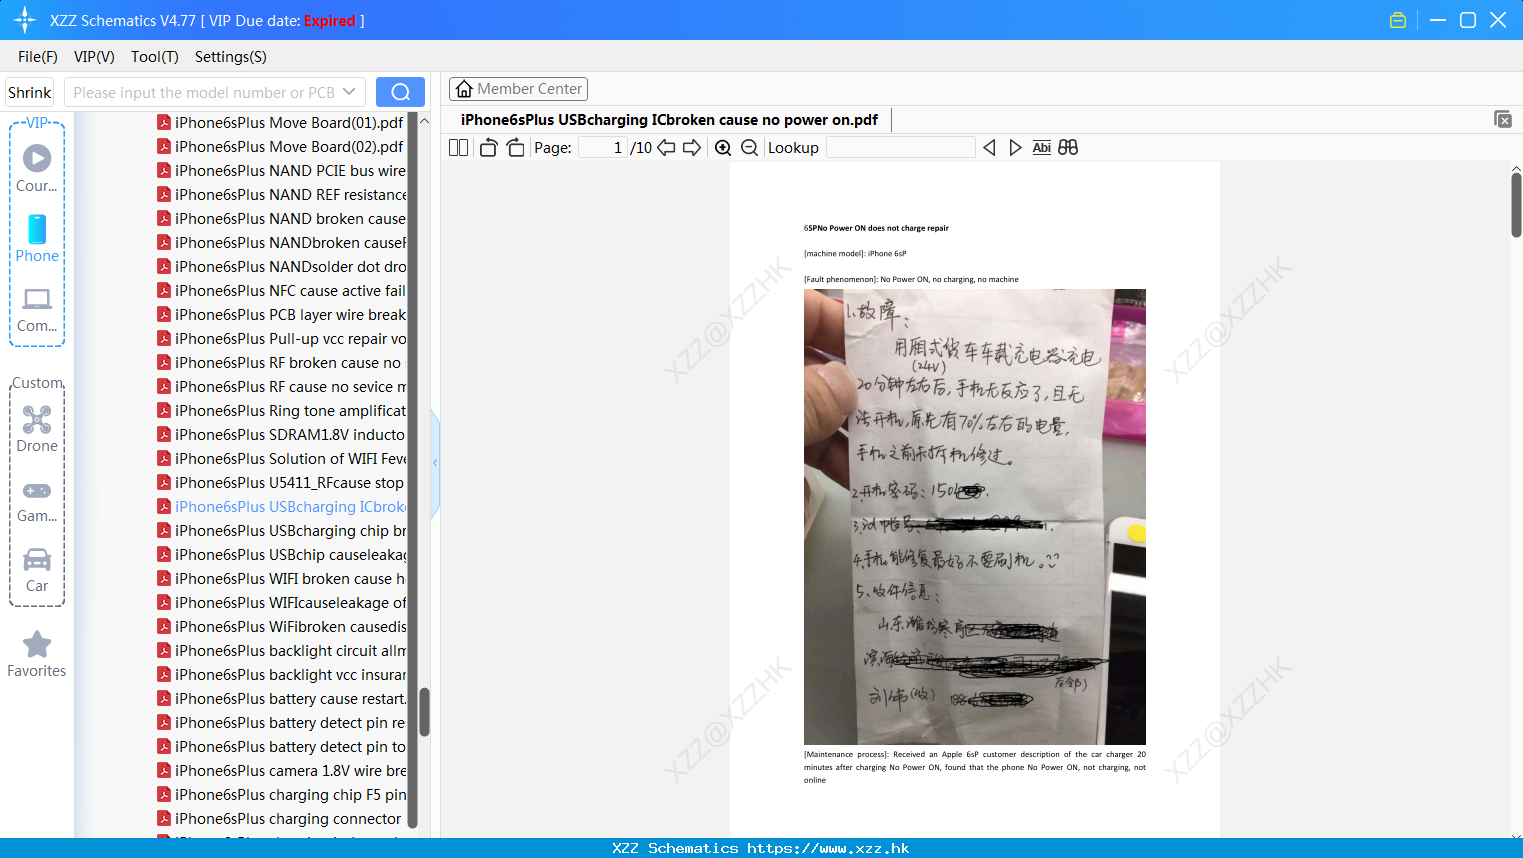Open the File(F) menu
Image resolution: width=1523 pixels, height=858 pixels.
pyautogui.click(x=38, y=57)
